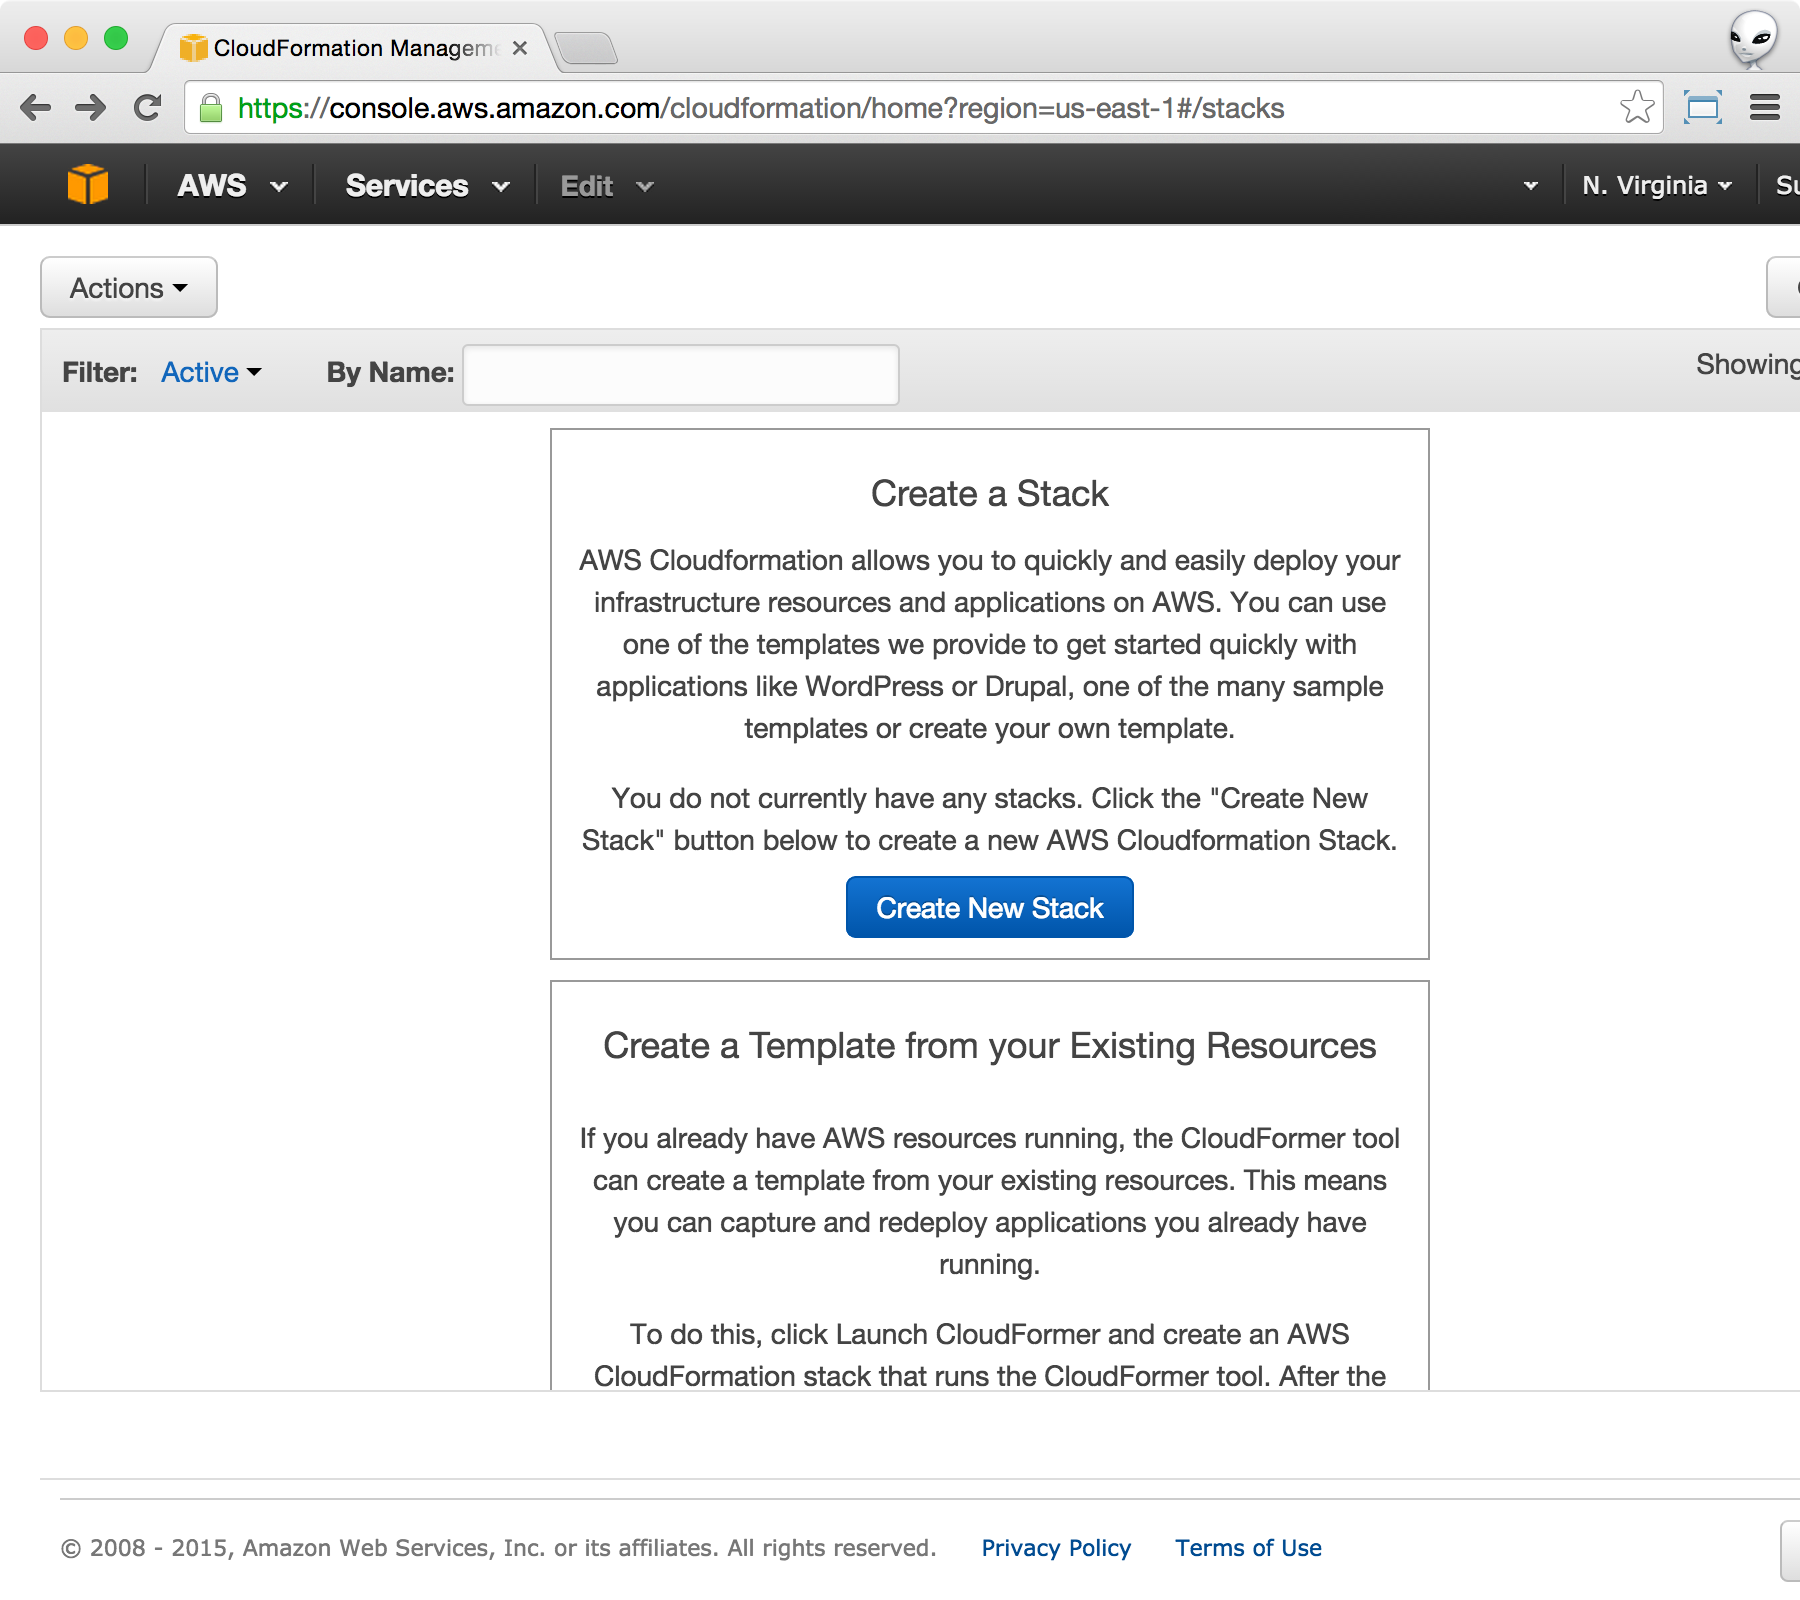
Task: Open the Chrome hamburger menu
Action: pyautogui.click(x=1764, y=107)
